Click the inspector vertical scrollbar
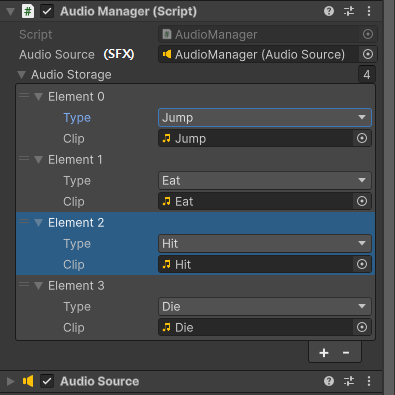This screenshot has width=395, height=395. [389, 197]
